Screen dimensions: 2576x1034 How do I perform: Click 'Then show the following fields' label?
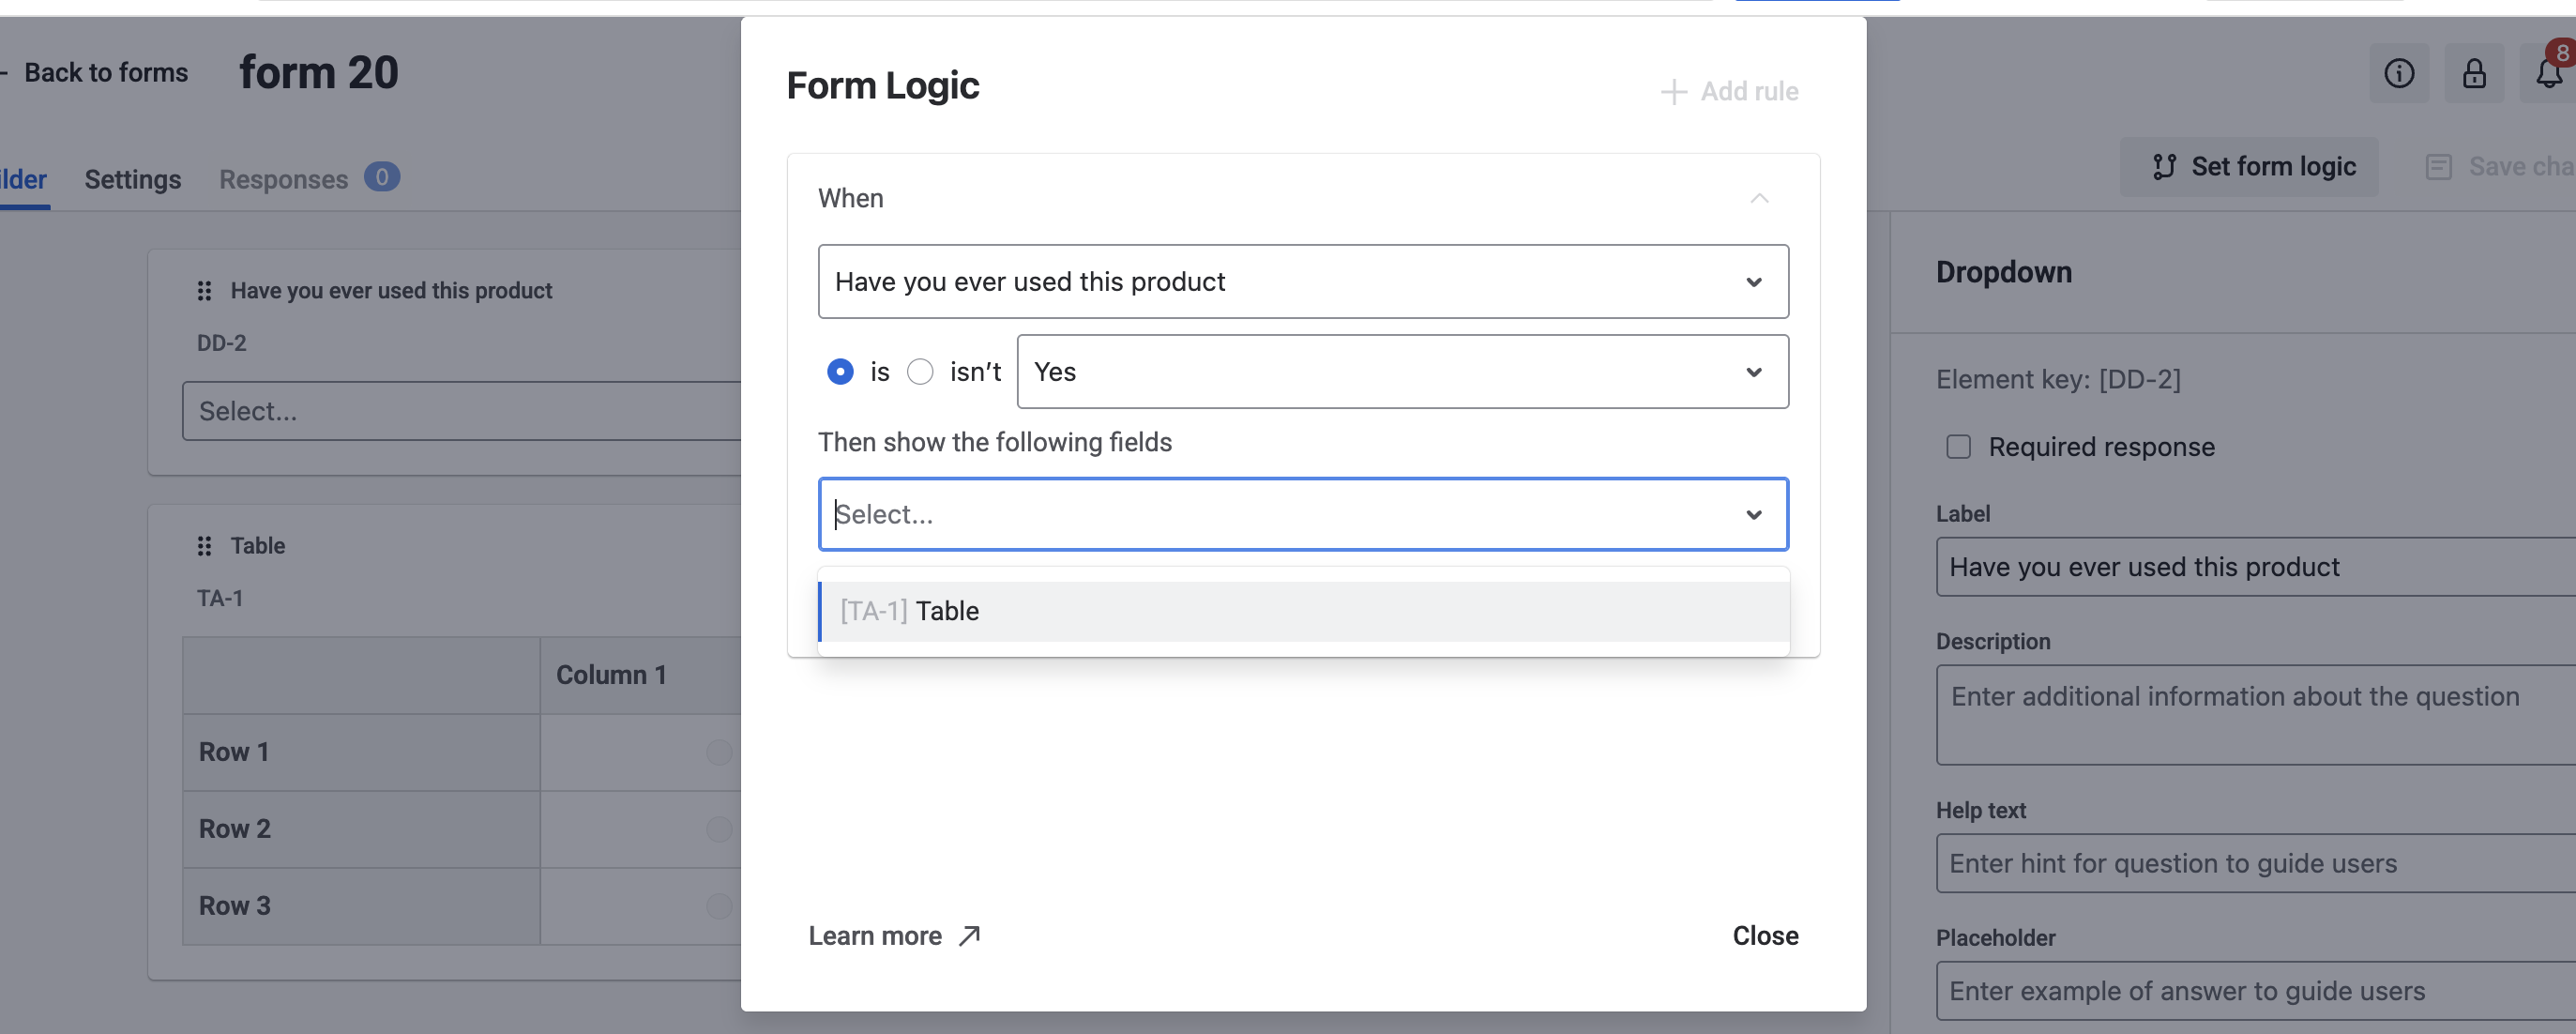point(995,442)
